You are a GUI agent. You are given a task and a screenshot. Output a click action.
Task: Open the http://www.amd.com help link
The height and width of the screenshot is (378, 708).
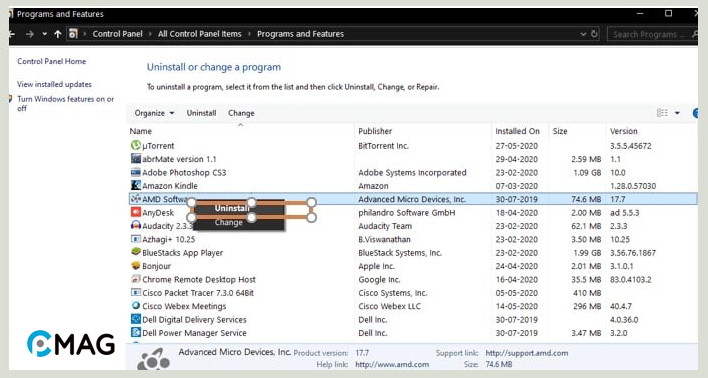click(x=392, y=364)
